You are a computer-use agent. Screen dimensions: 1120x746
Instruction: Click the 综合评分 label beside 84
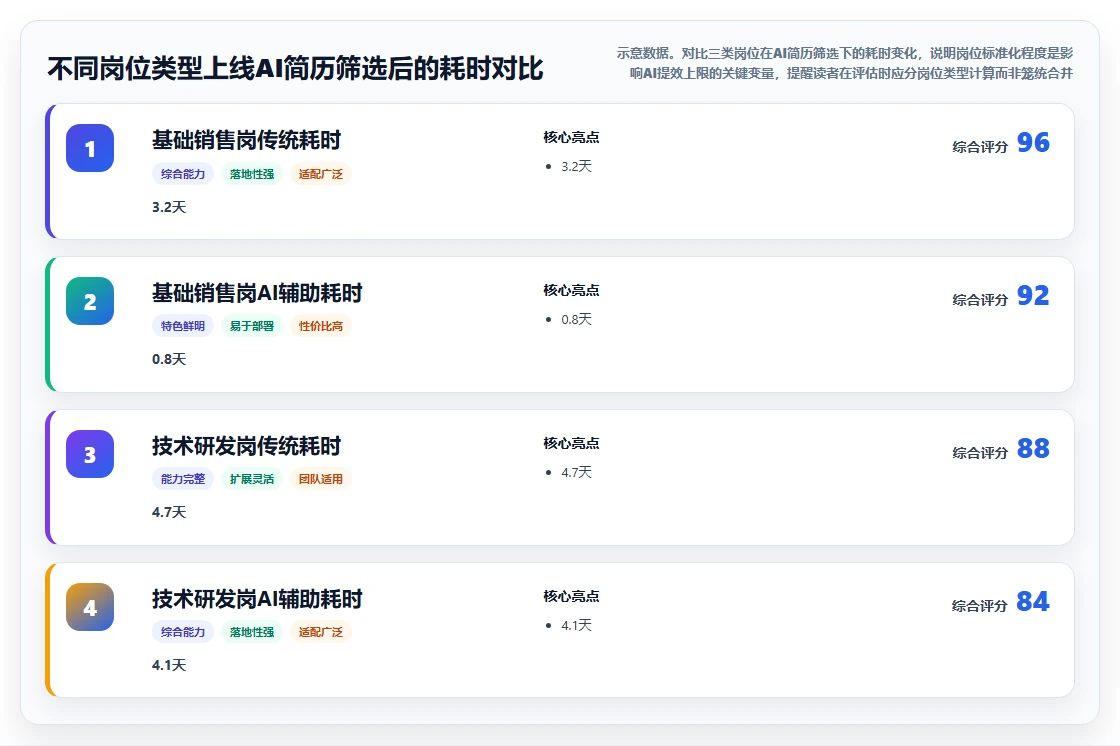point(980,606)
